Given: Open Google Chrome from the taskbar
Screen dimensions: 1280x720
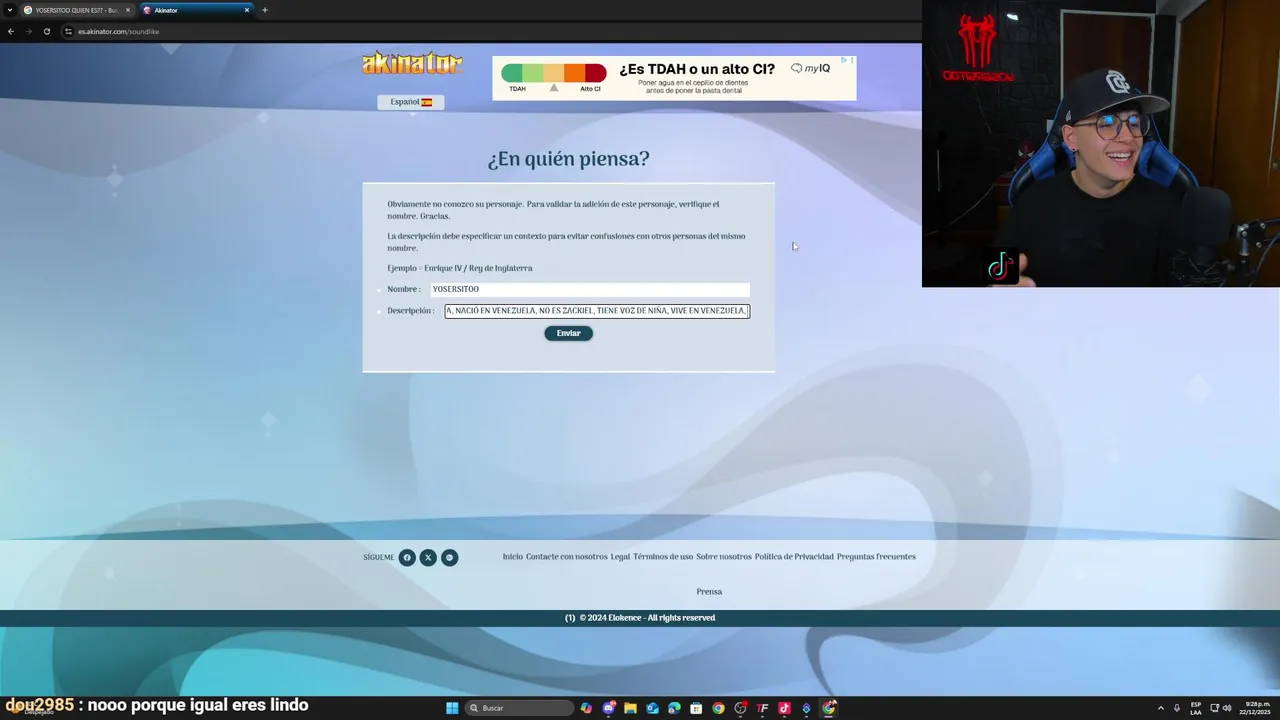Looking at the screenshot, I should point(718,708).
